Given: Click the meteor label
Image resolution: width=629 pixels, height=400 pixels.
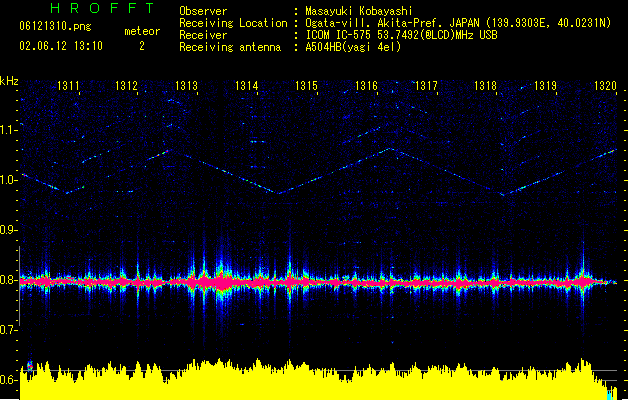Looking at the screenshot, I should point(142,31).
